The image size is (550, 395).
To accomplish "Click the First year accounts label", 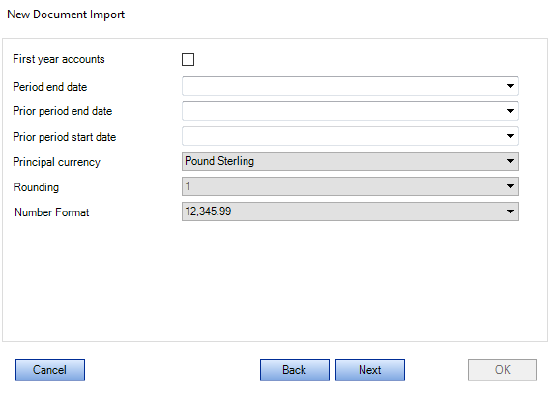I will click(x=59, y=59).
